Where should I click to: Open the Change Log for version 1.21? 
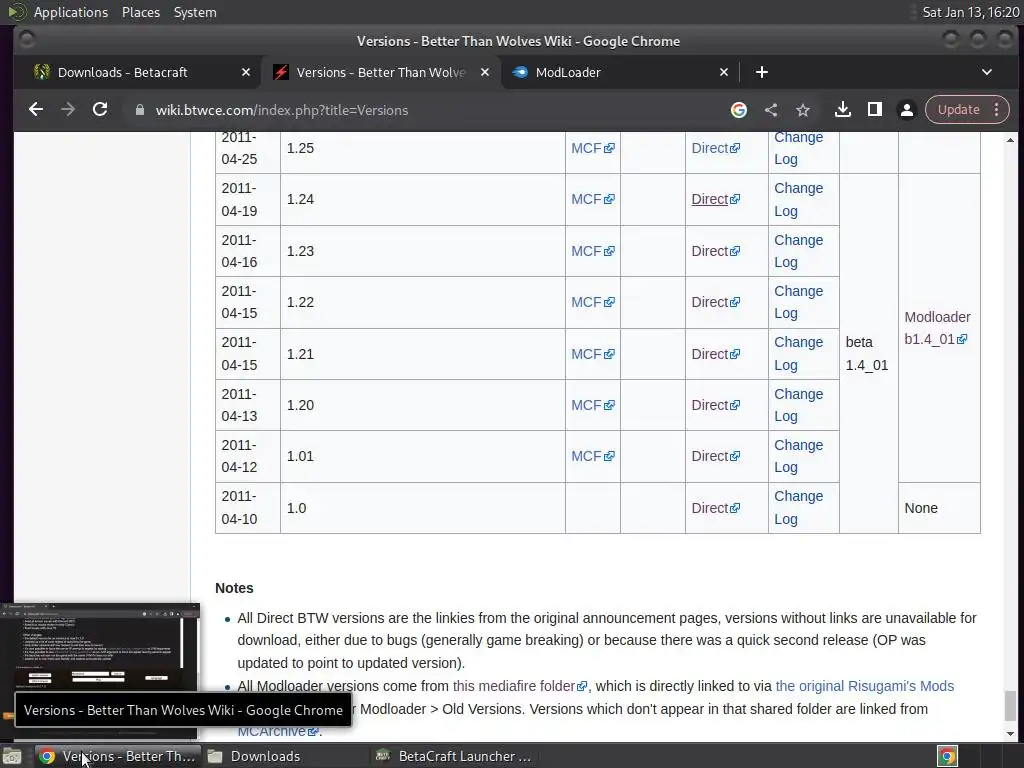coord(798,354)
